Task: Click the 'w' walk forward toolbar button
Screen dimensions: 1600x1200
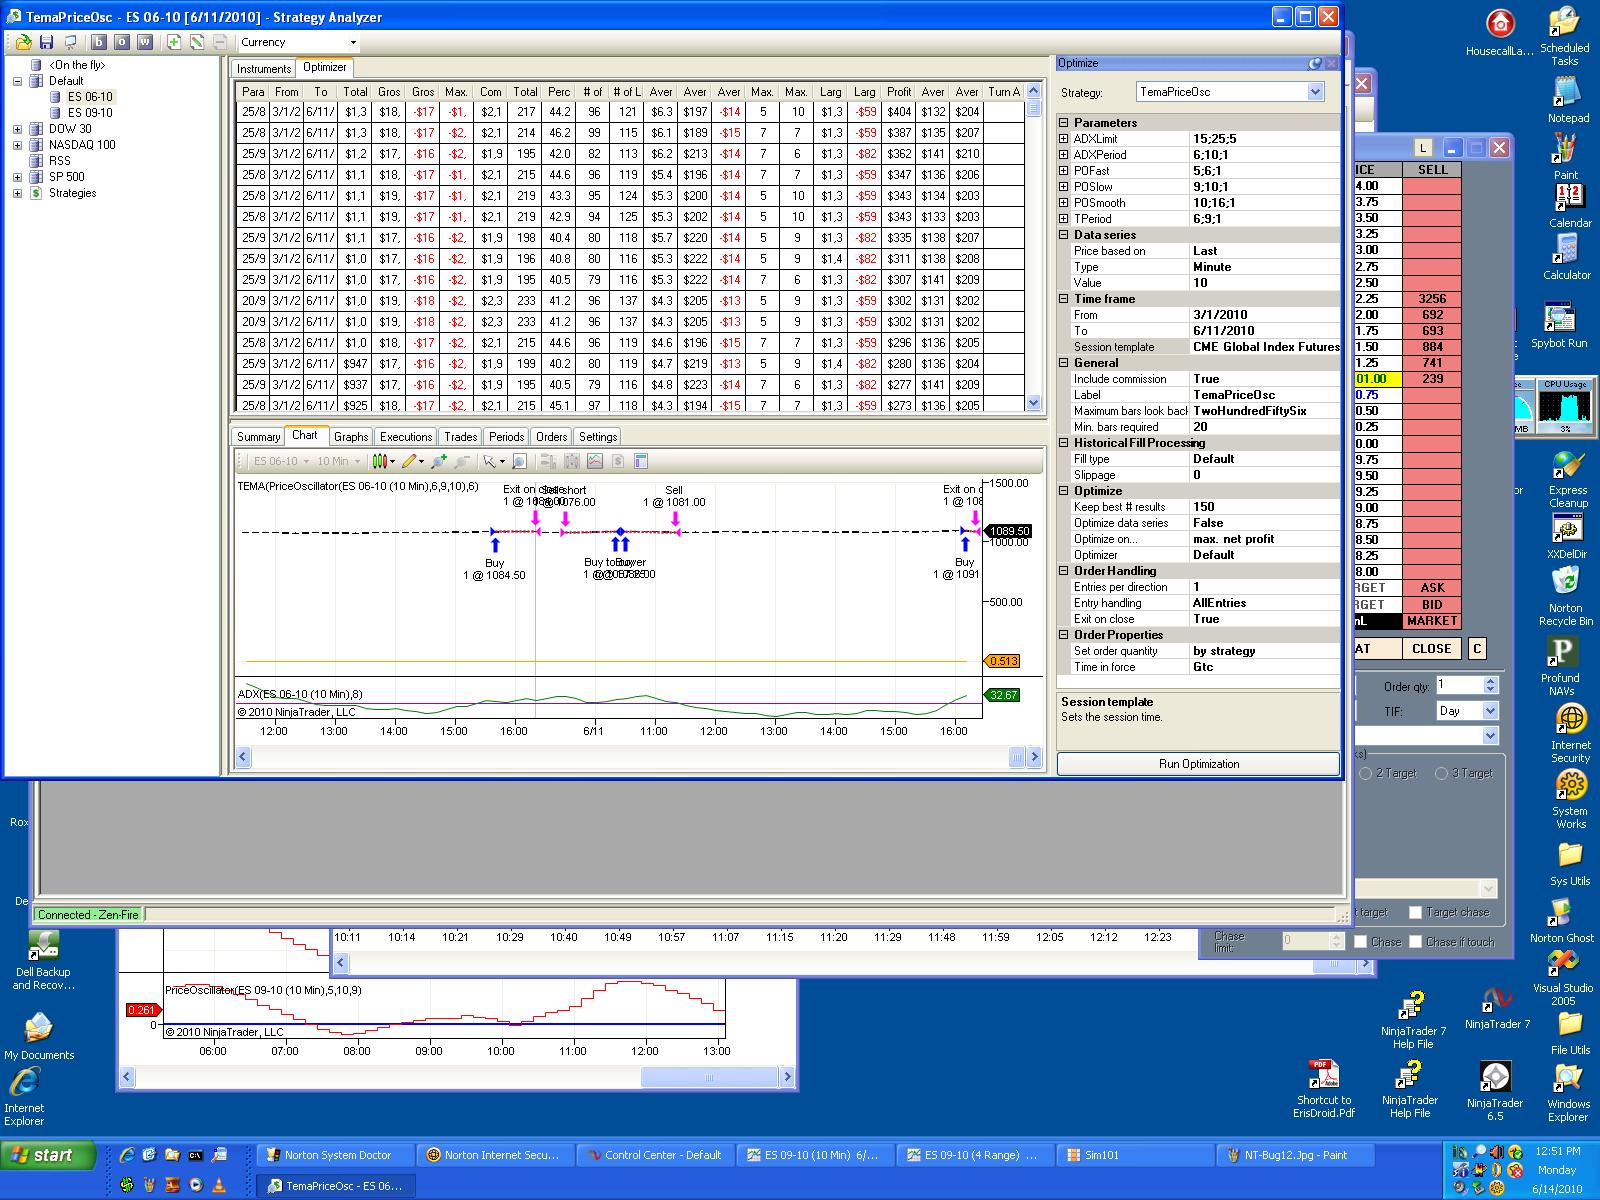Action: 145,42
